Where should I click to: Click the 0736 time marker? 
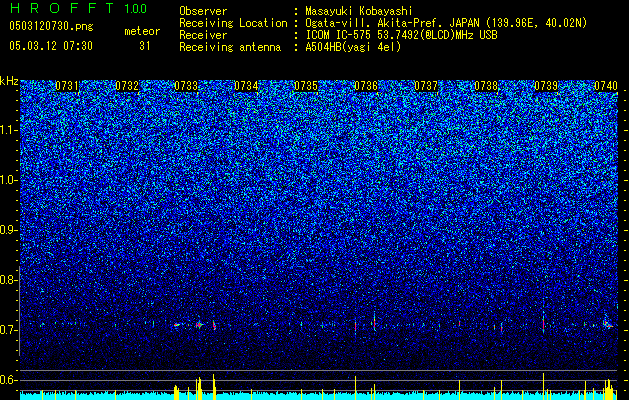366,86
